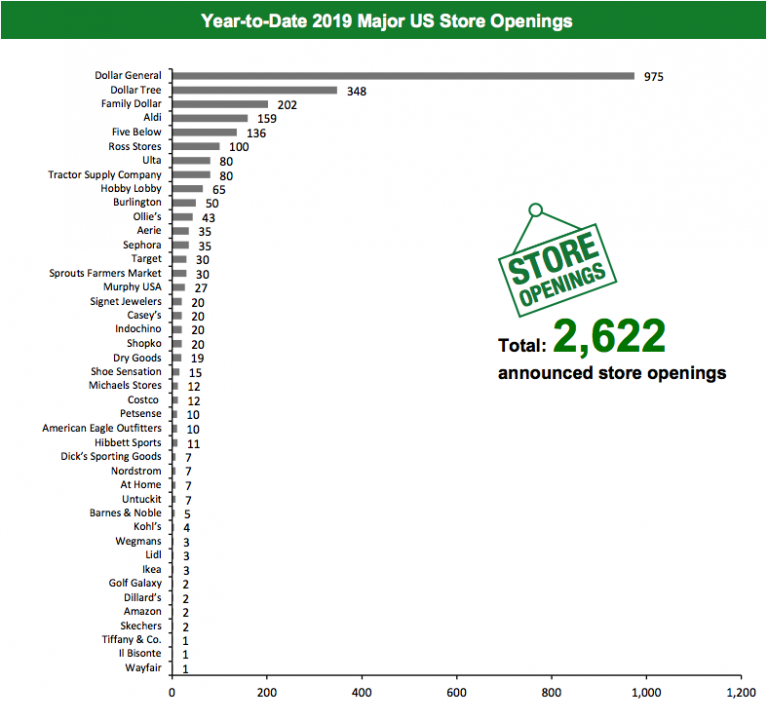Click the 'Wayfair' label
Screen dimensions: 768x721
143,668
